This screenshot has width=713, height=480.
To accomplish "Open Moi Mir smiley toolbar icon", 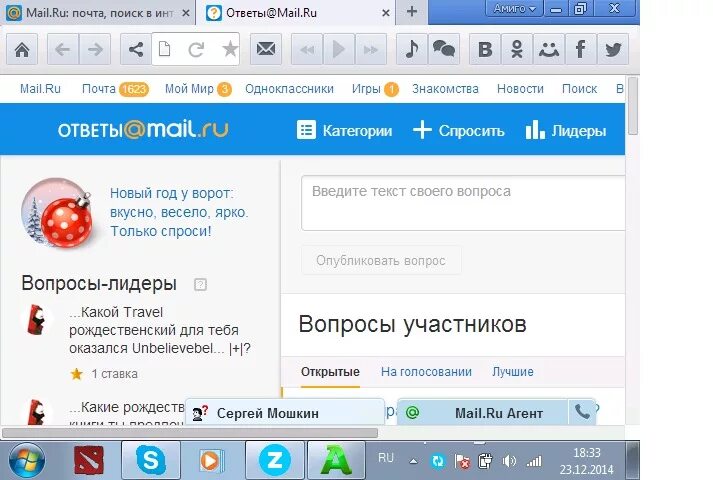I will click(548, 49).
